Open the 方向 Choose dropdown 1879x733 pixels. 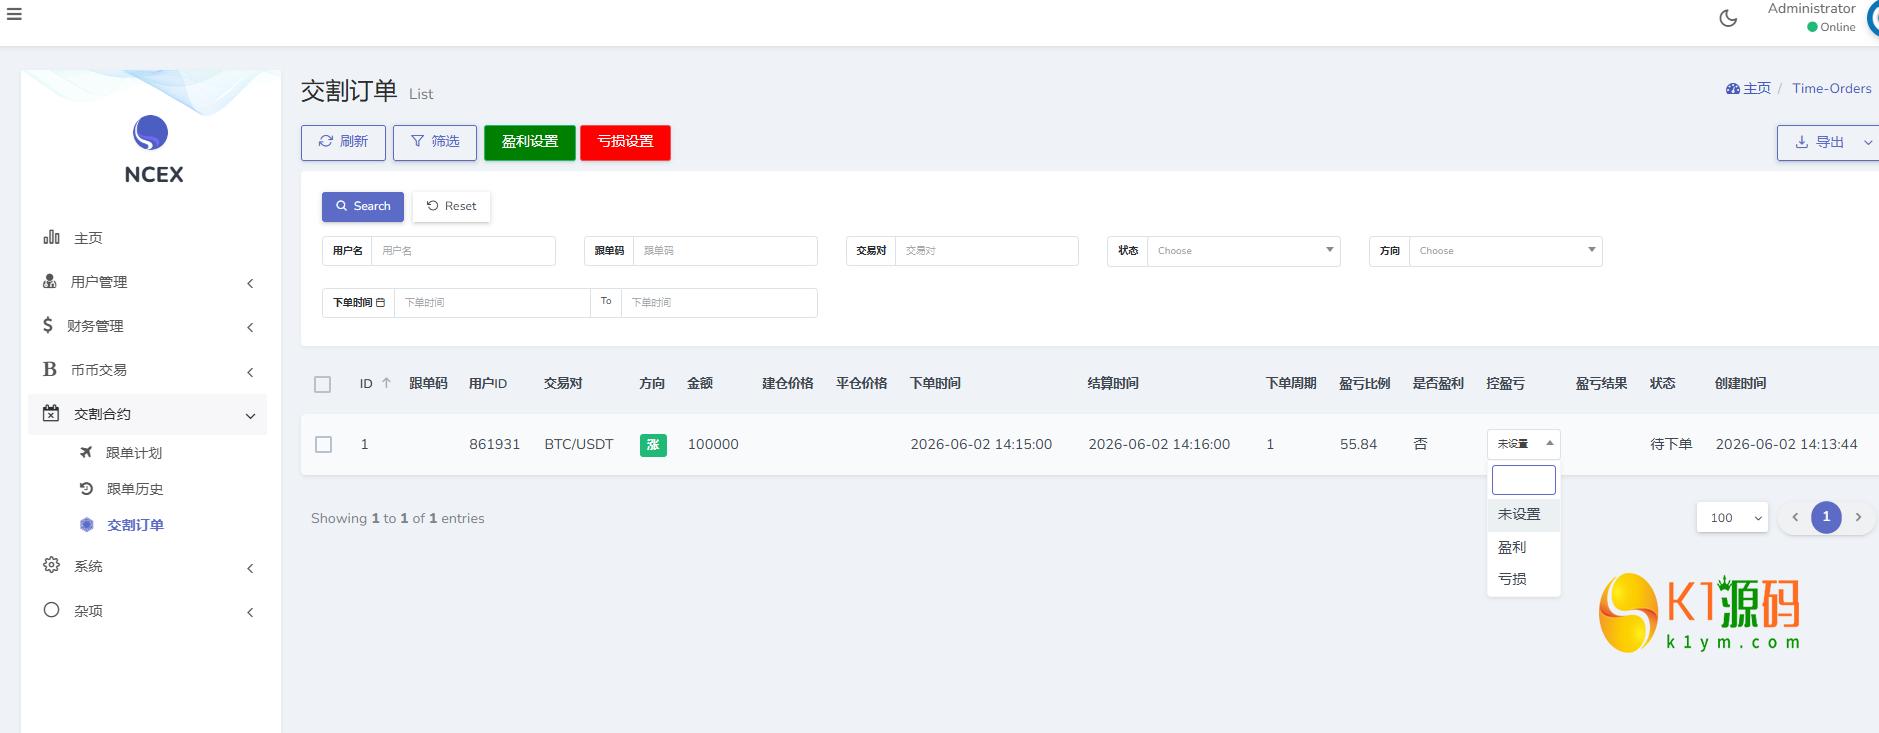1506,251
